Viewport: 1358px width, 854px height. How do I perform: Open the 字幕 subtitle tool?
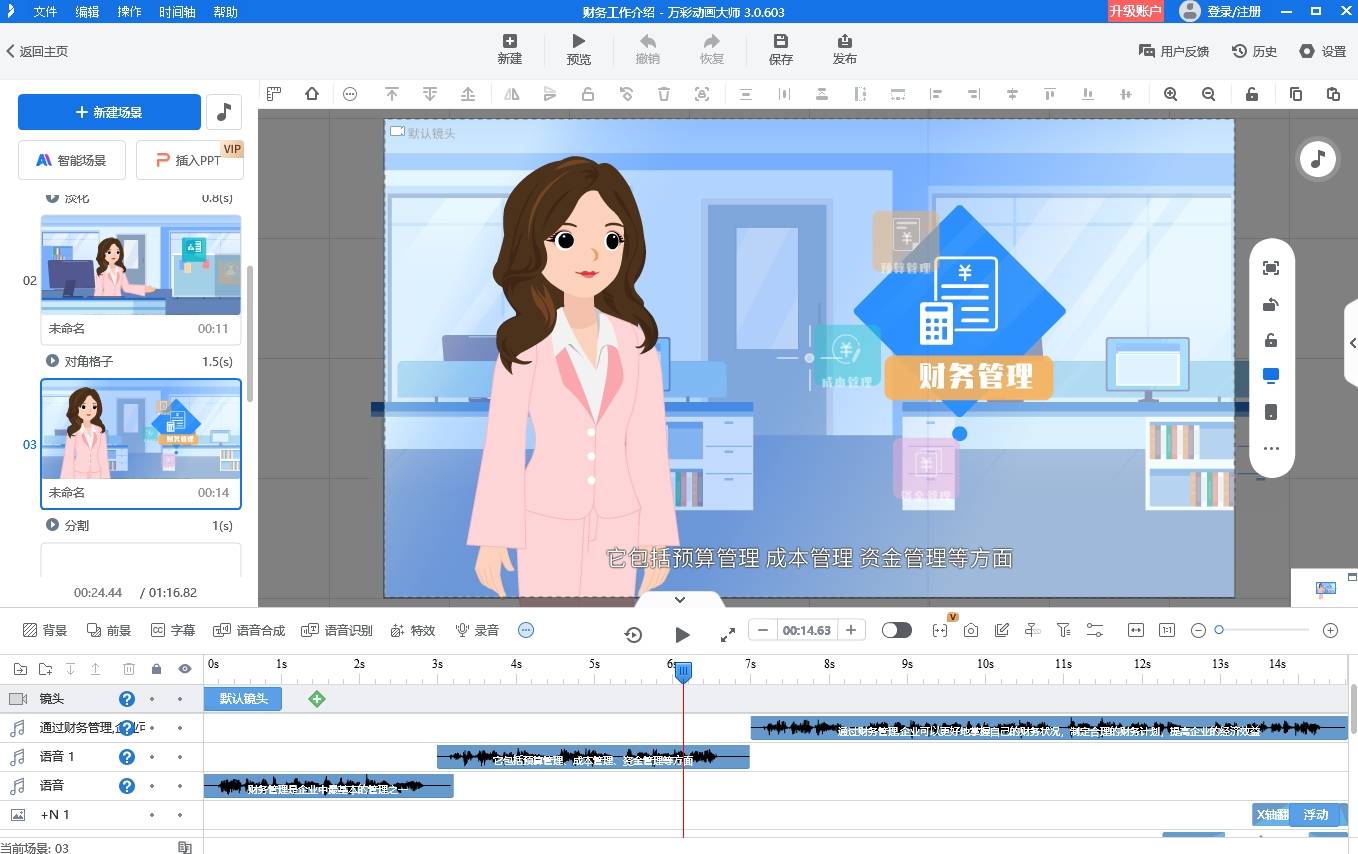tap(173, 630)
